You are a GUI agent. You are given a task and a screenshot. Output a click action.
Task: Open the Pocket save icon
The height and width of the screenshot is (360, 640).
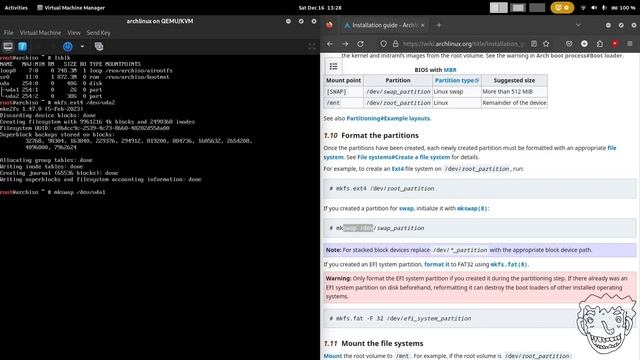[x=569, y=44]
